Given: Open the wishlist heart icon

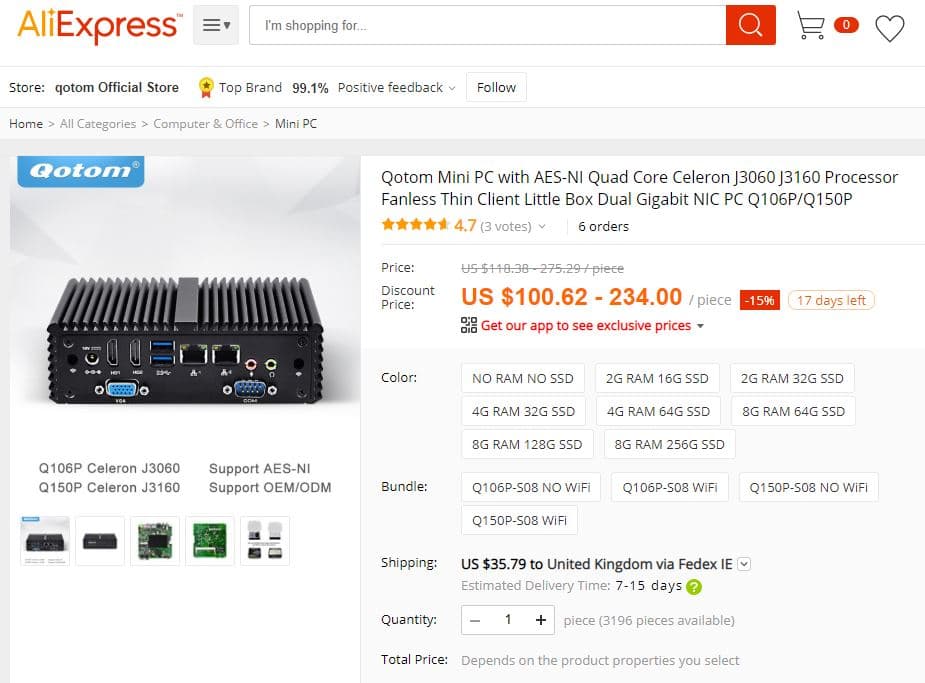Looking at the screenshot, I should pyautogui.click(x=889, y=27).
